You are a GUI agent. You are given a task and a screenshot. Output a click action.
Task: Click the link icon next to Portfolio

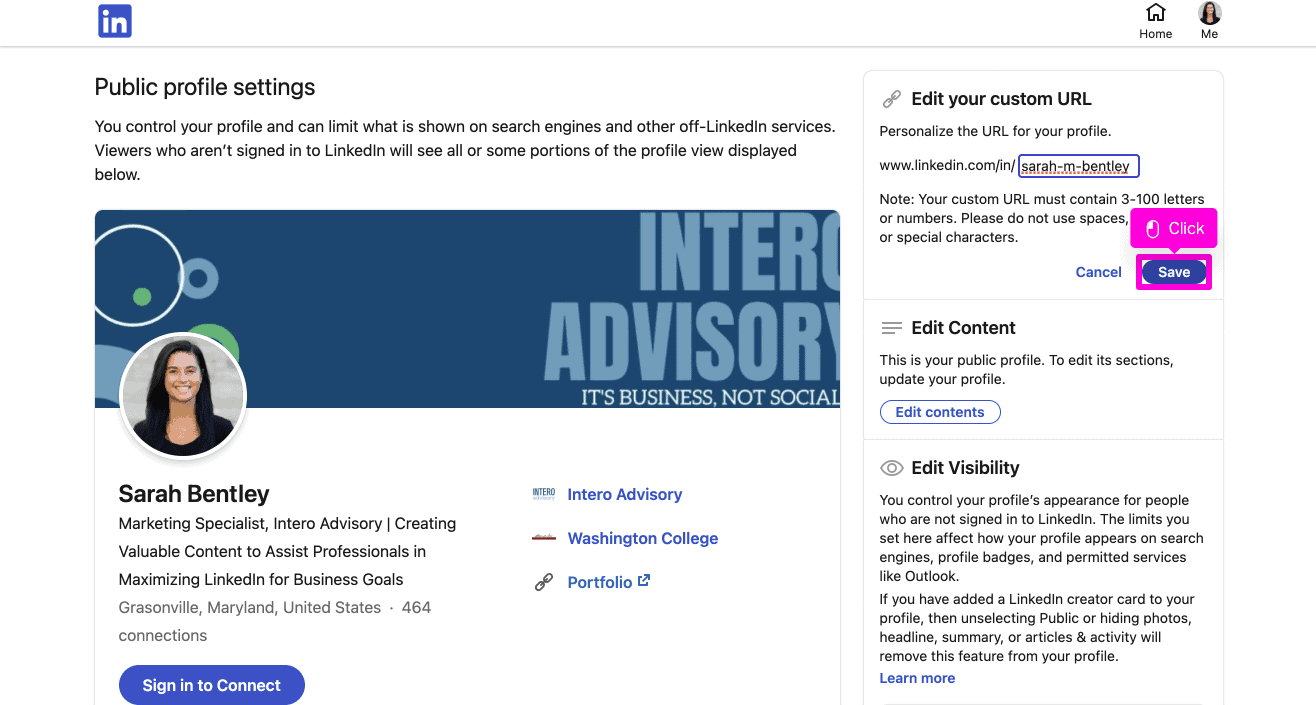point(544,582)
